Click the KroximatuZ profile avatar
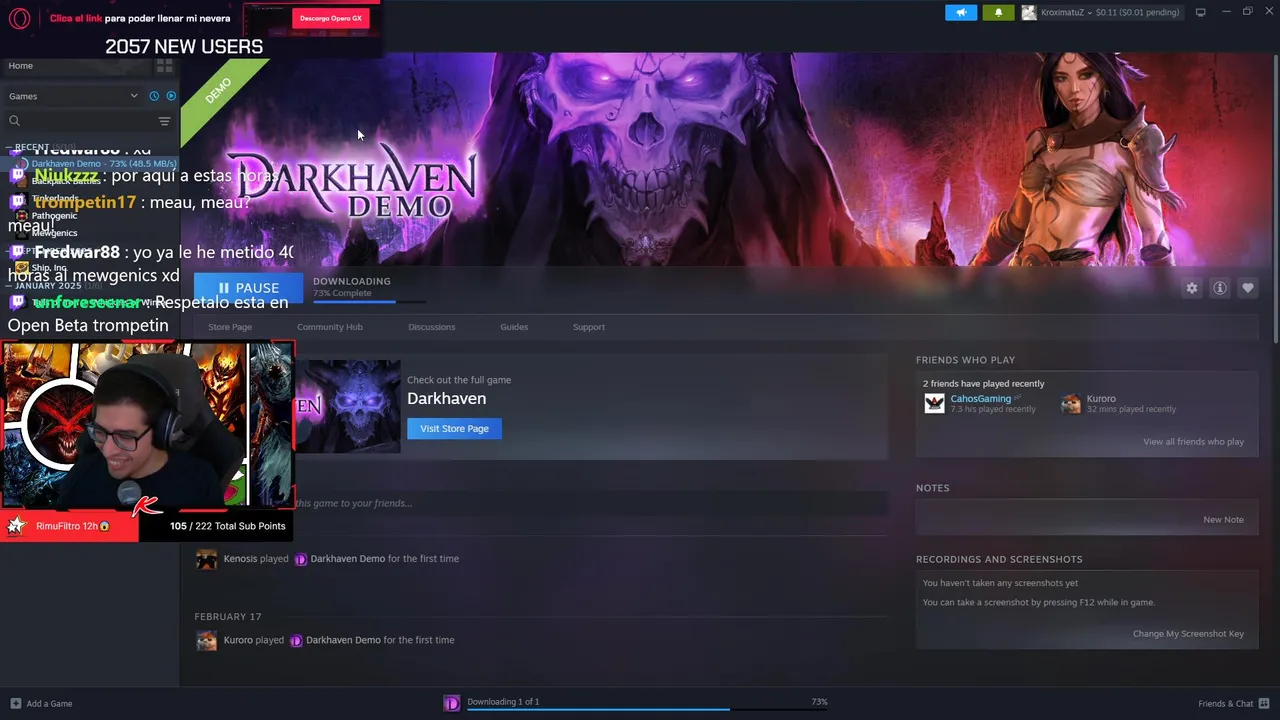 (x=1029, y=13)
